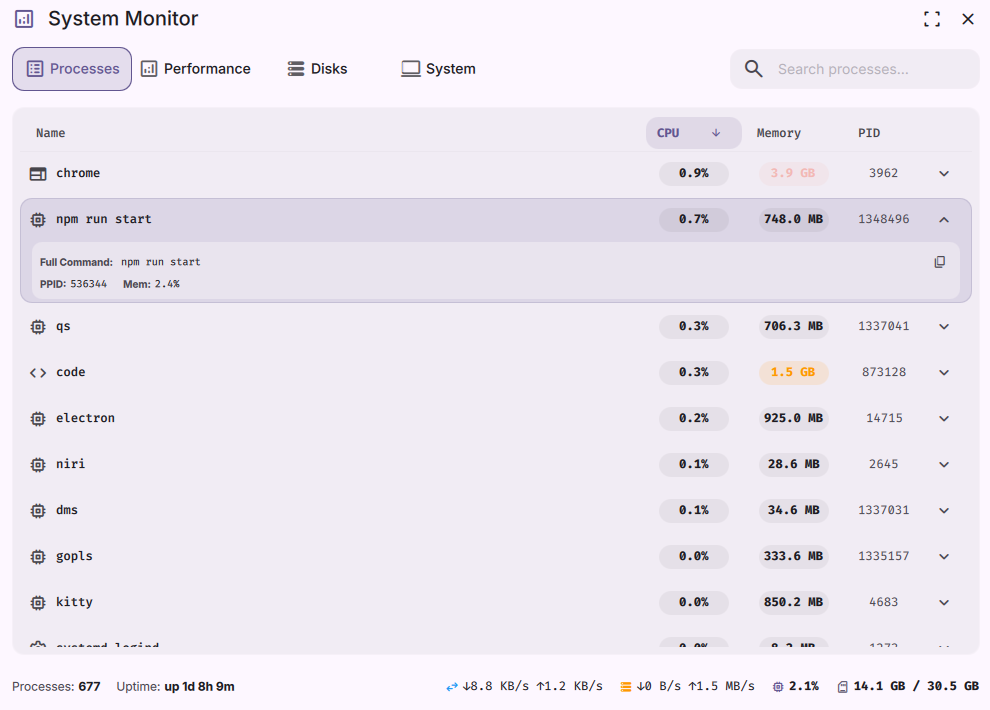Expand details for the gopls process
Screen dimensions: 990x710
[x=943, y=557]
